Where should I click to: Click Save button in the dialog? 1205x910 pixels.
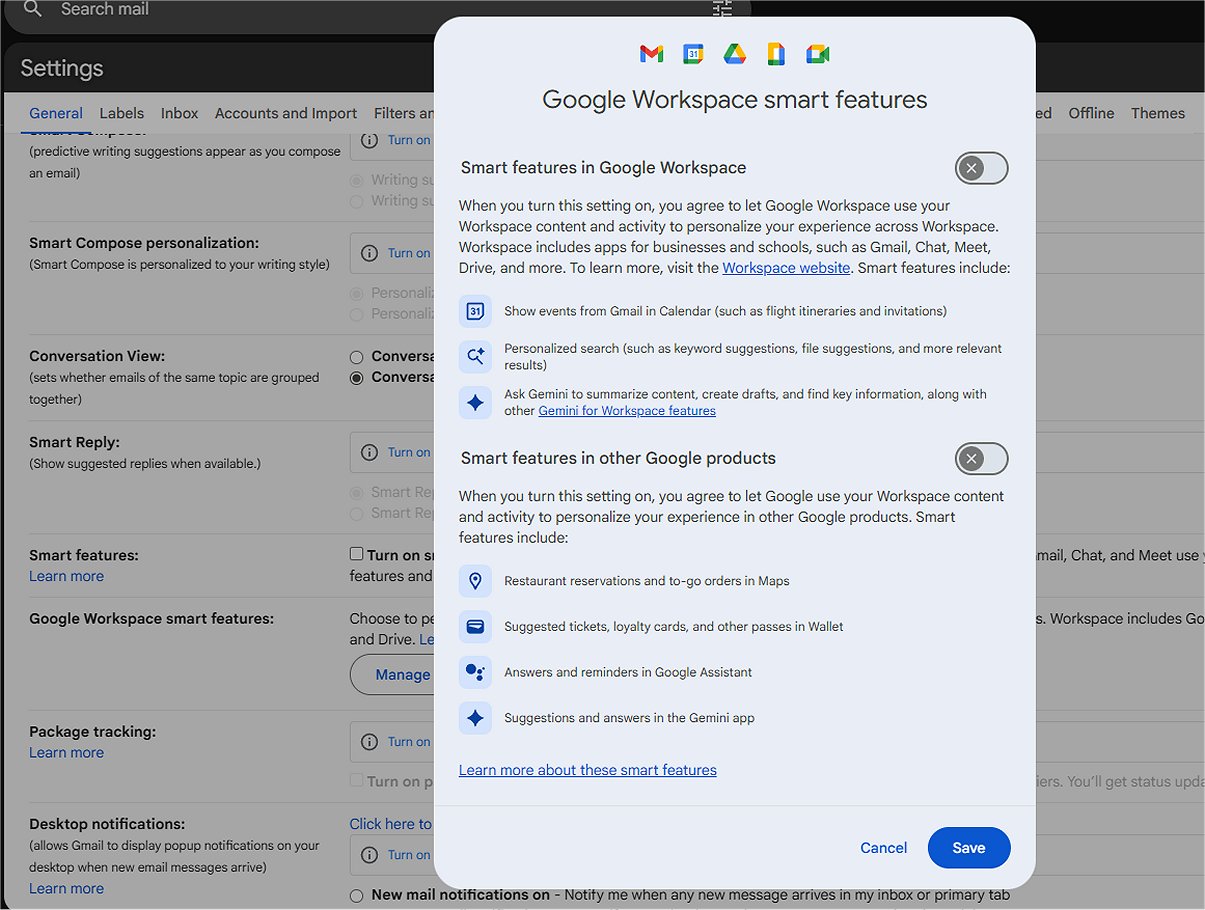(x=969, y=848)
